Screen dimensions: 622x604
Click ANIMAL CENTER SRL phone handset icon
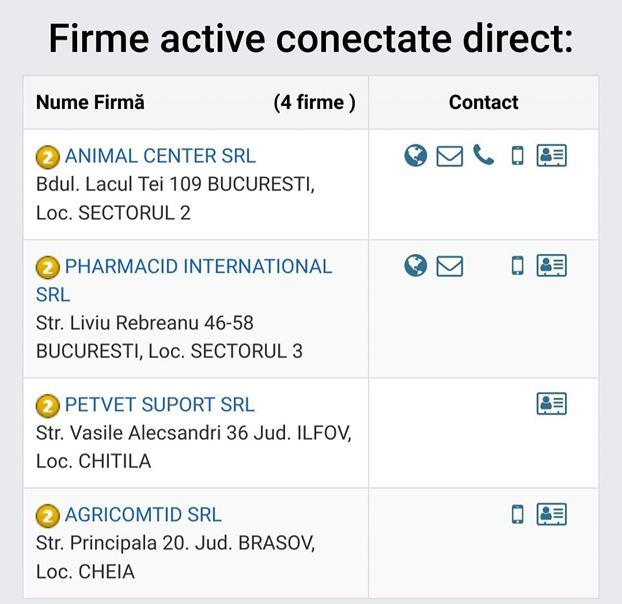click(484, 155)
